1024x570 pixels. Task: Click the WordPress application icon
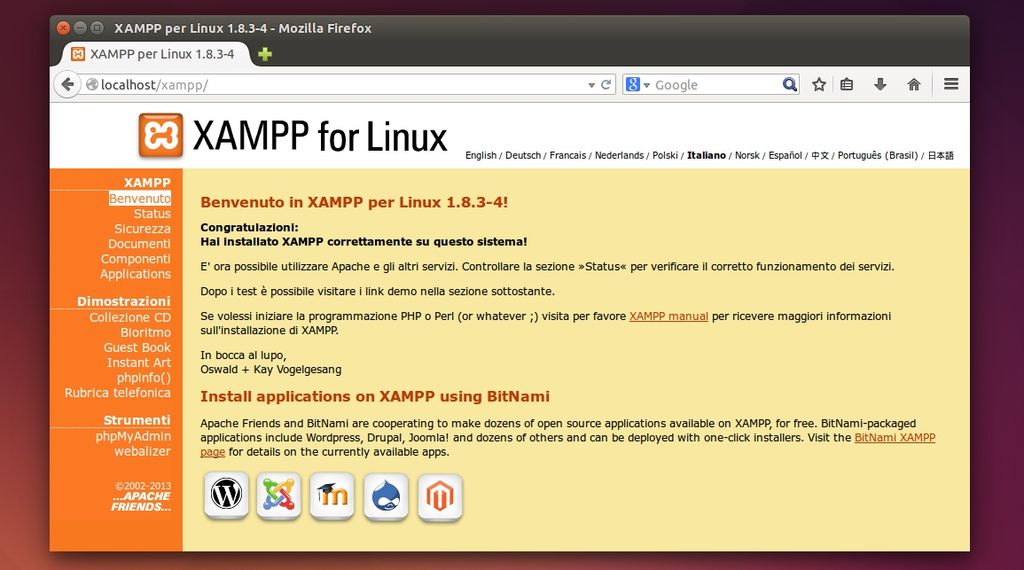pos(226,495)
